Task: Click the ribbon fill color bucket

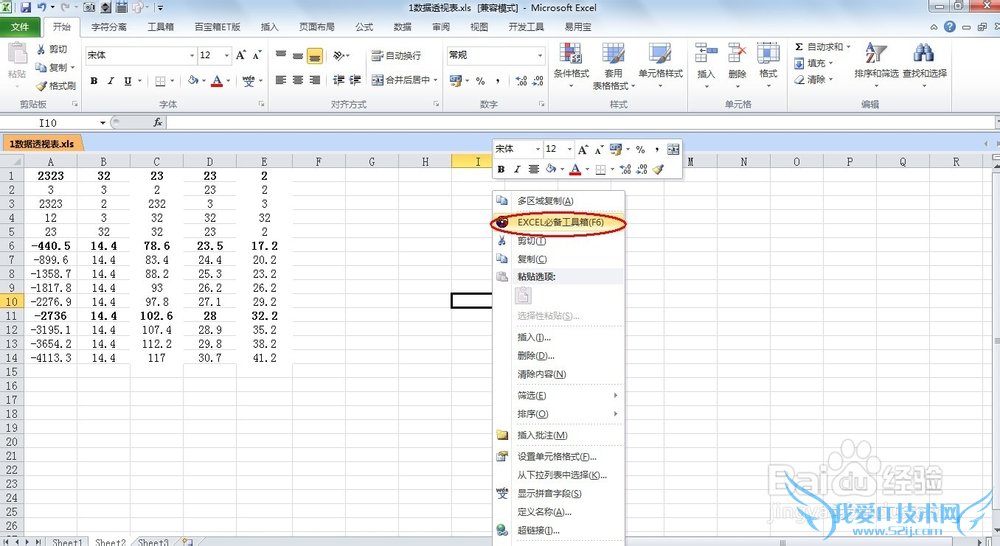Action: 193,80
